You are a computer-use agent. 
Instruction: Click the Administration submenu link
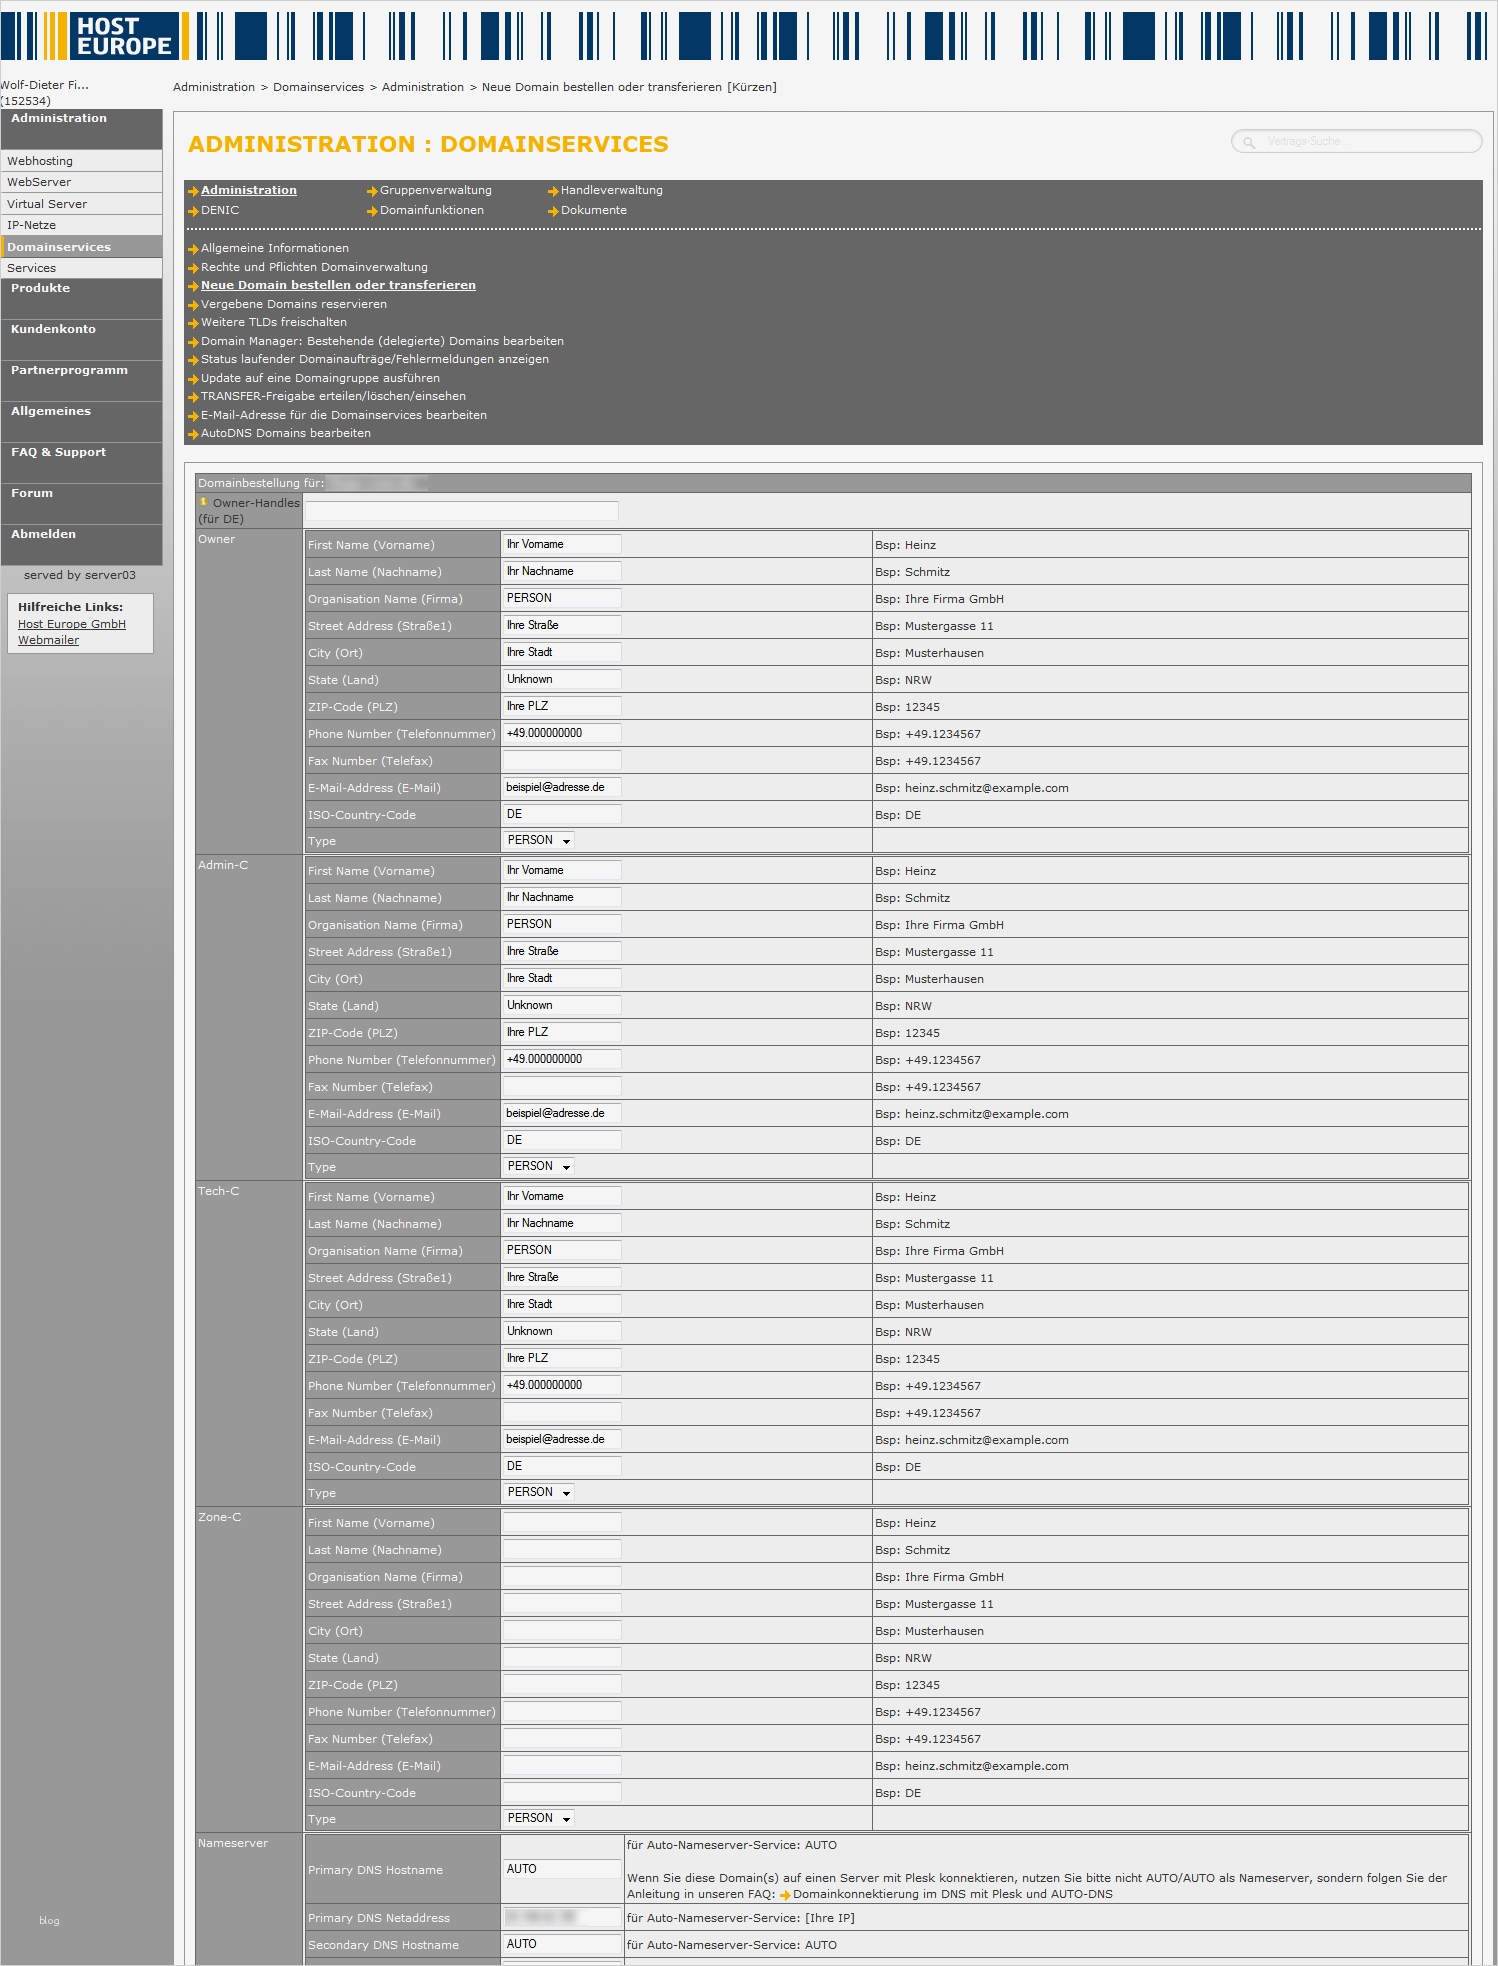pyautogui.click(x=249, y=190)
